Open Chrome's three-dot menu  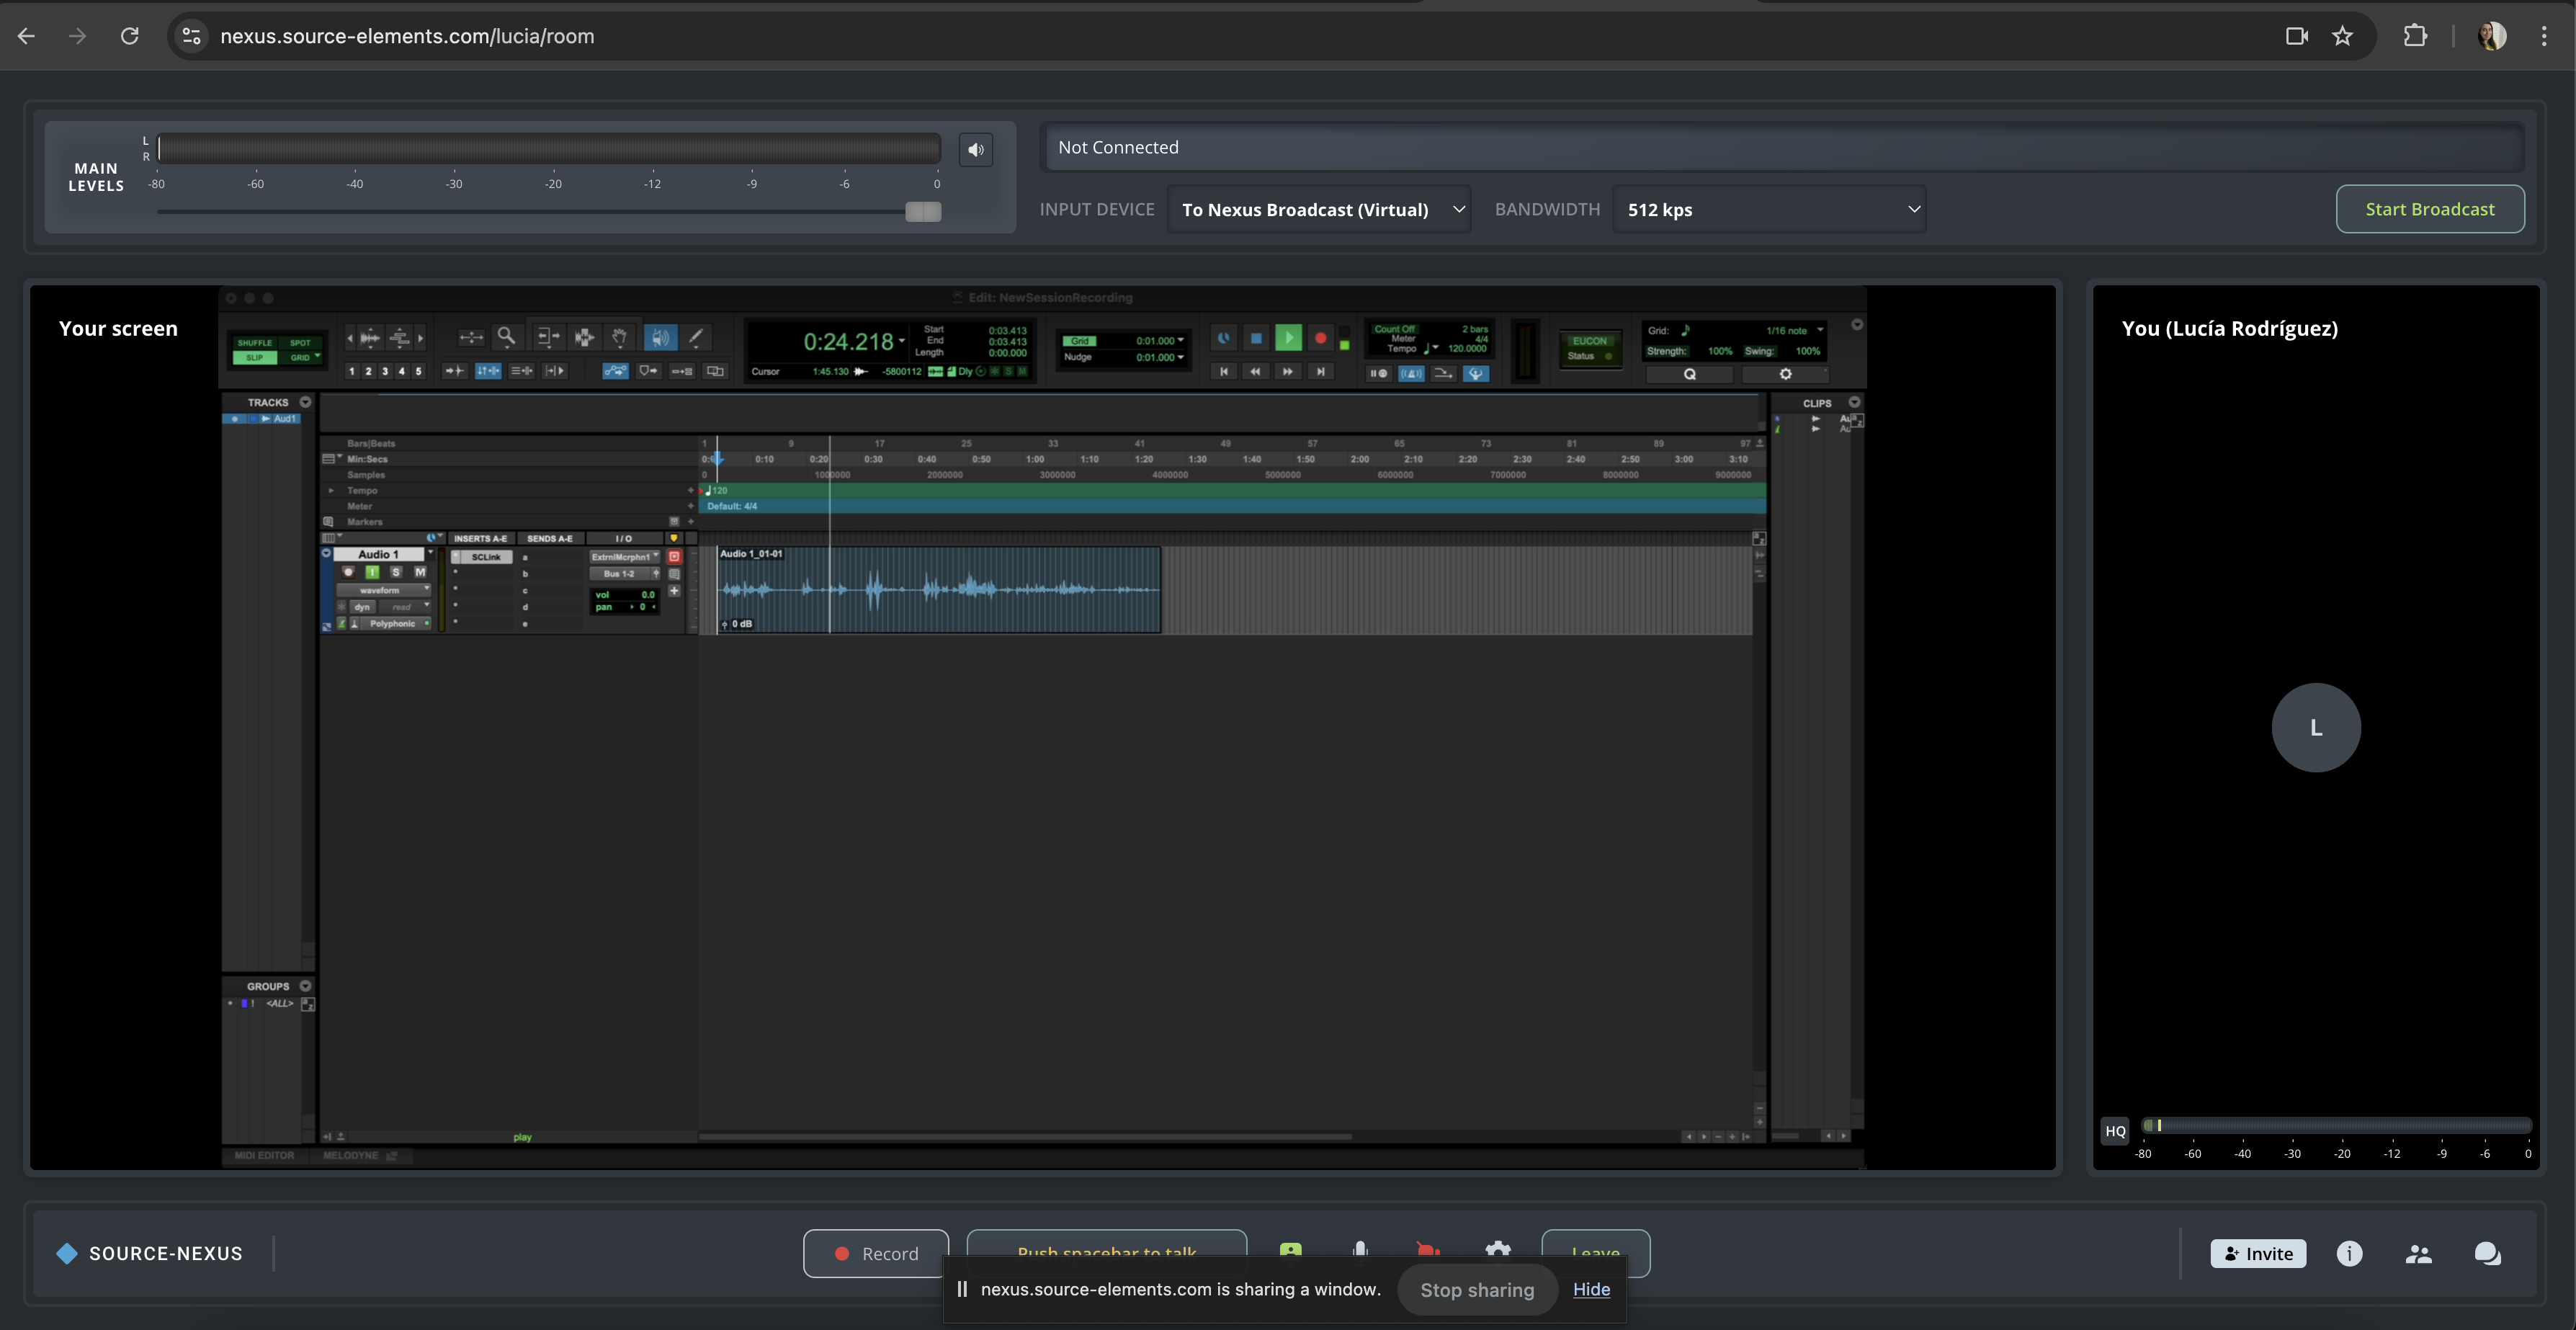coord(2544,36)
